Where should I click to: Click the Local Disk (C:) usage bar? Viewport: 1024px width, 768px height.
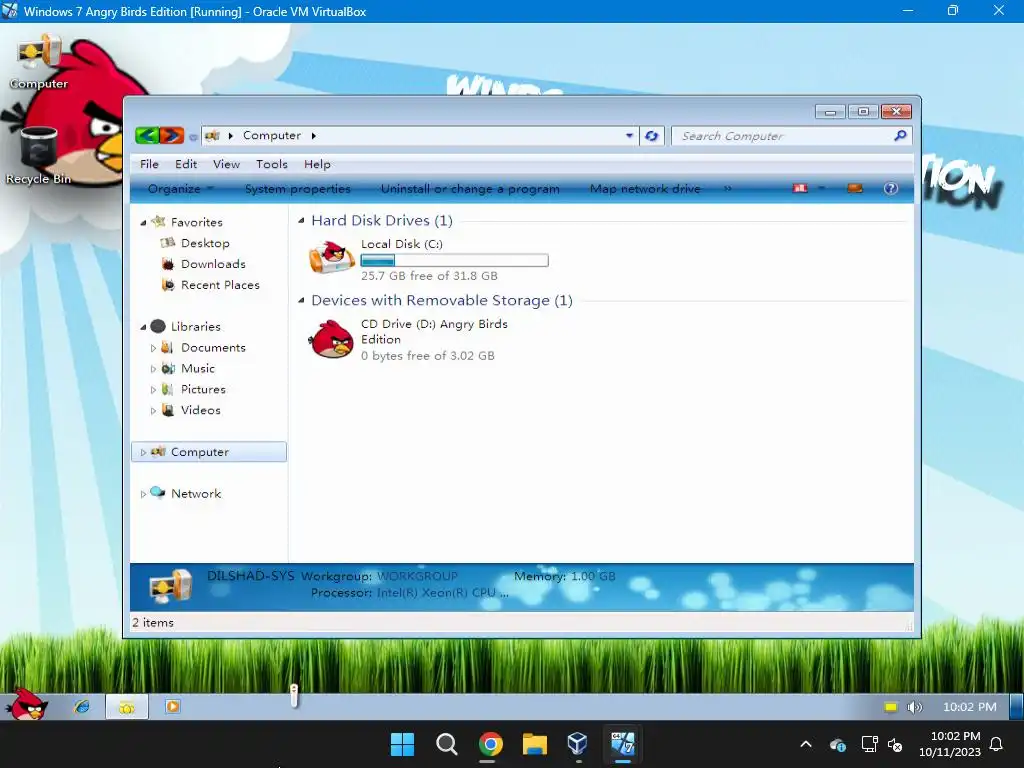click(455, 260)
